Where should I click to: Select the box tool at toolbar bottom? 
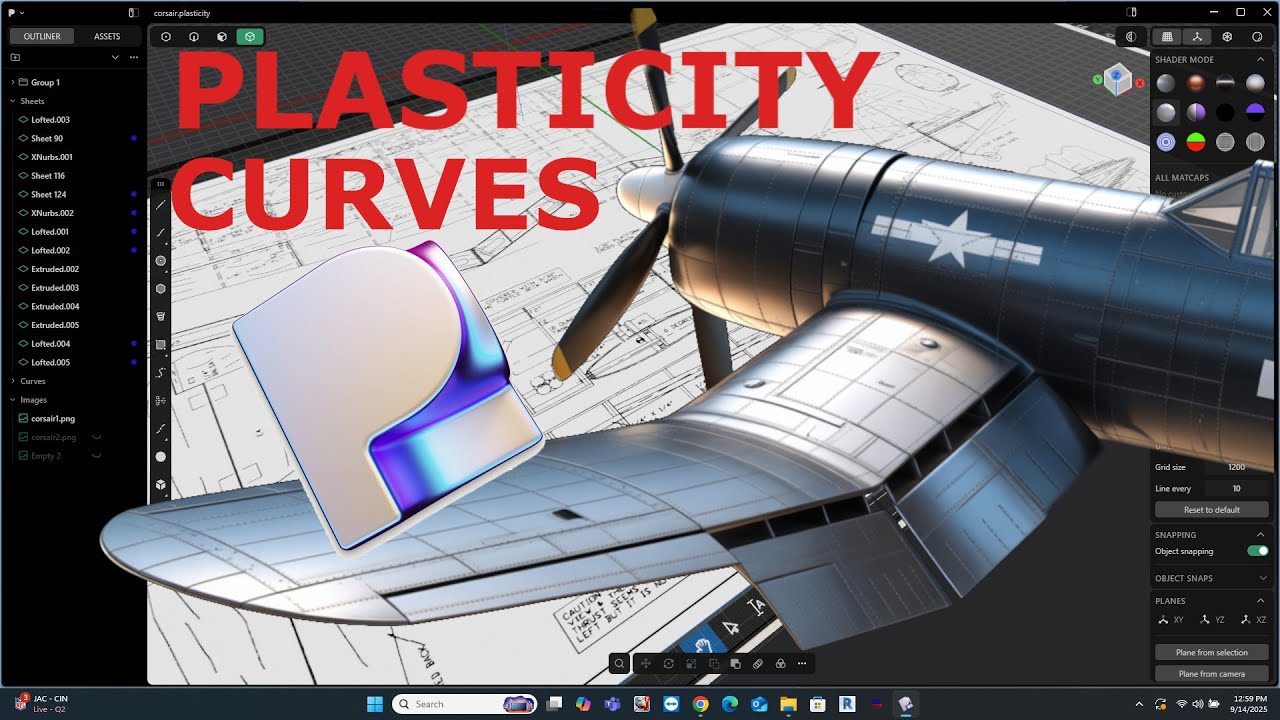(161, 484)
